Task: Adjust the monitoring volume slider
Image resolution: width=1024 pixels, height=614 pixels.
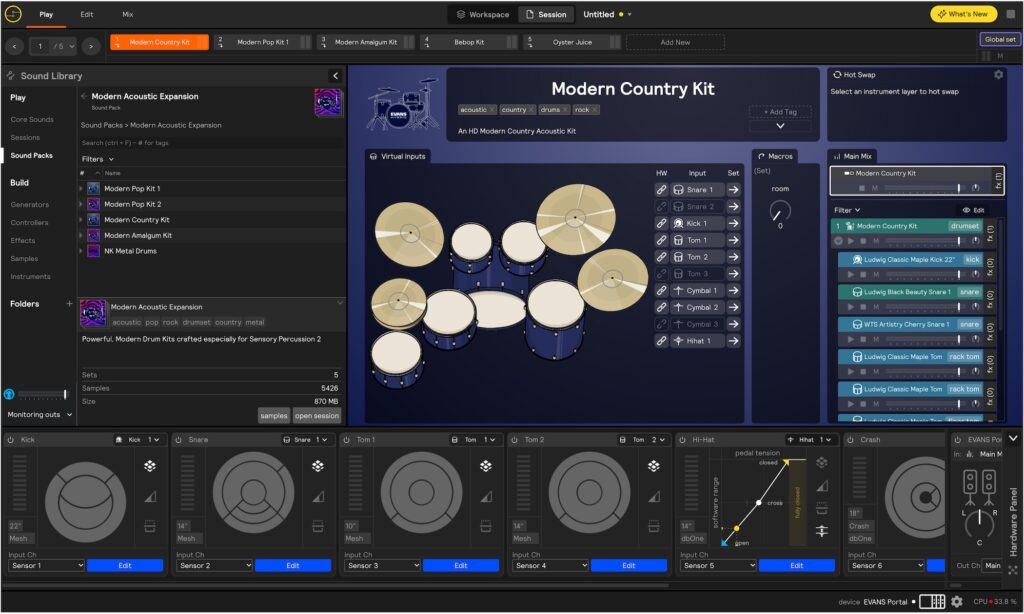Action: [42, 394]
